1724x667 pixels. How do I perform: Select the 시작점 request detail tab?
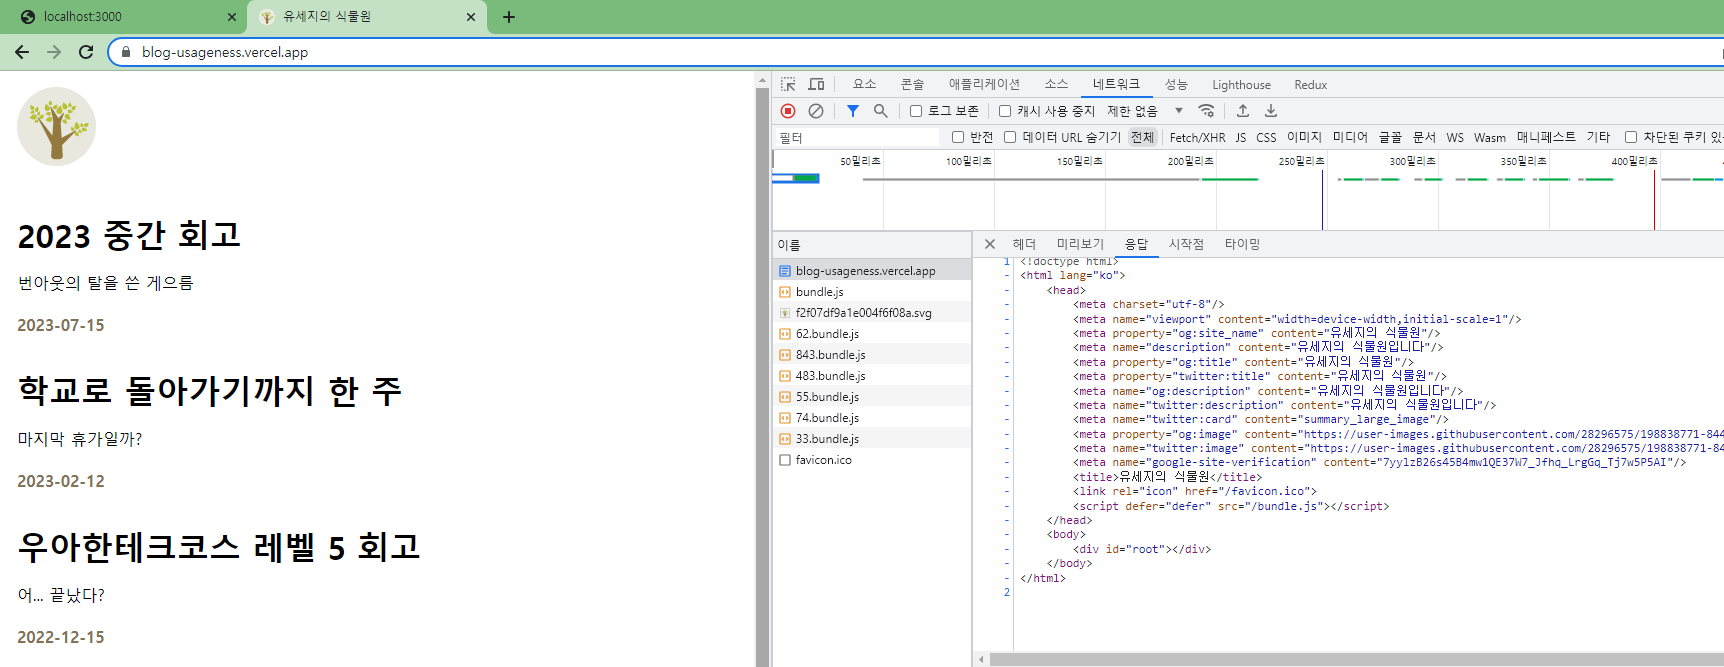click(1186, 244)
